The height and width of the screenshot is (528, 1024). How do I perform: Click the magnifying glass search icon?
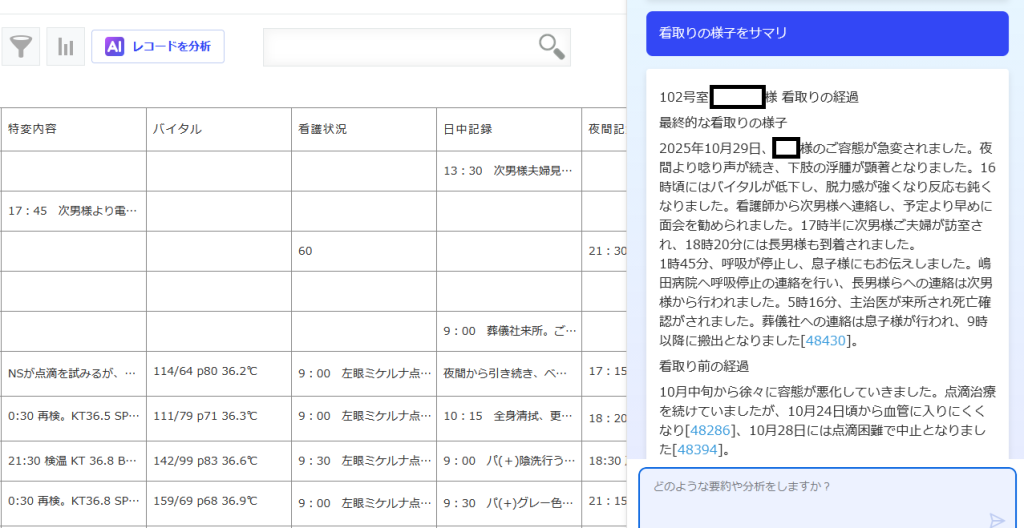[551, 46]
